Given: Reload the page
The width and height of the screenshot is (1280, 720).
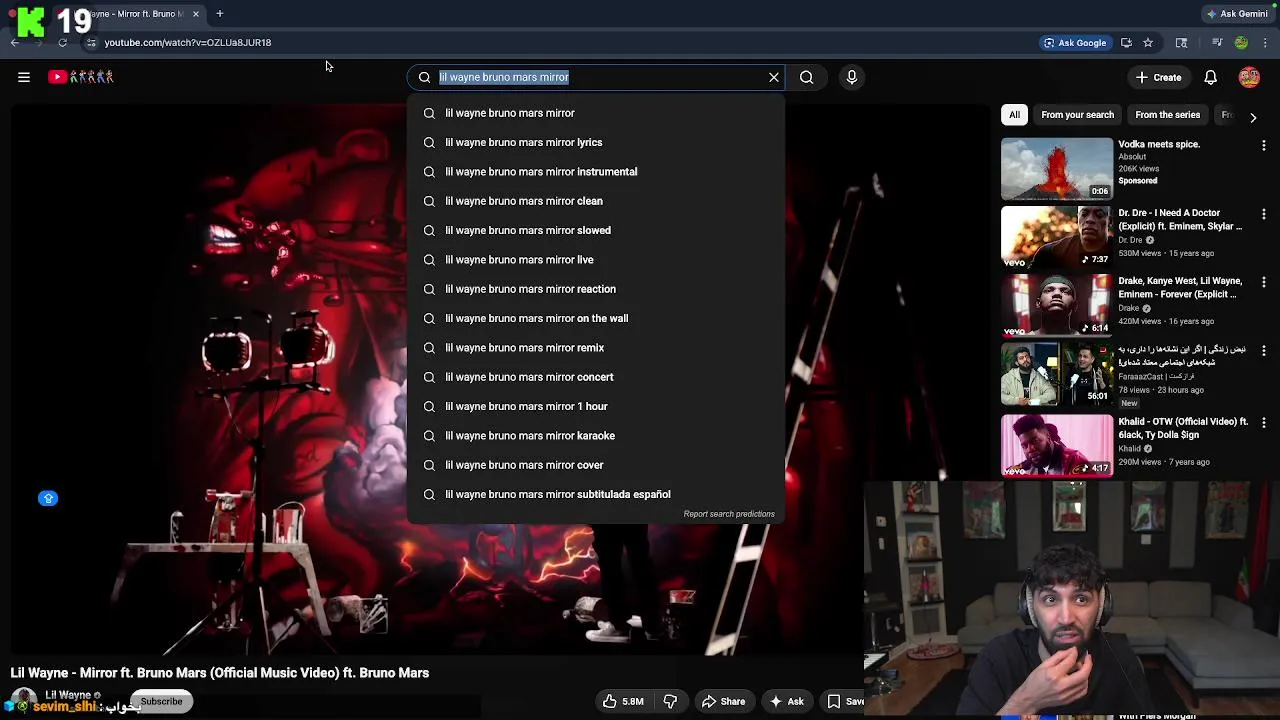Looking at the screenshot, I should (x=62, y=43).
